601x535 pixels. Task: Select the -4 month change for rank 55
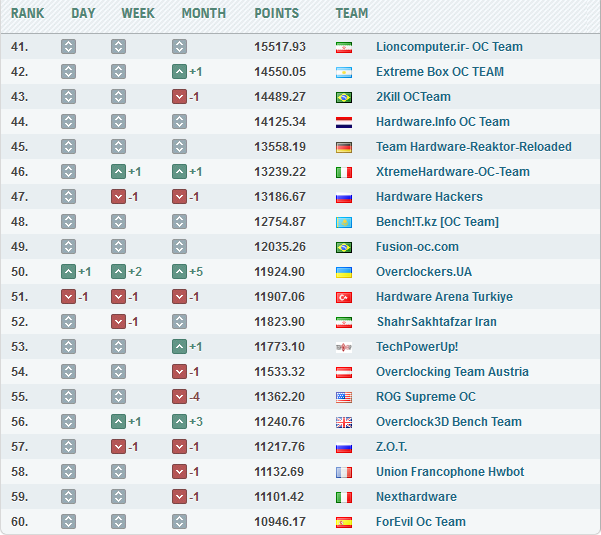click(194, 397)
